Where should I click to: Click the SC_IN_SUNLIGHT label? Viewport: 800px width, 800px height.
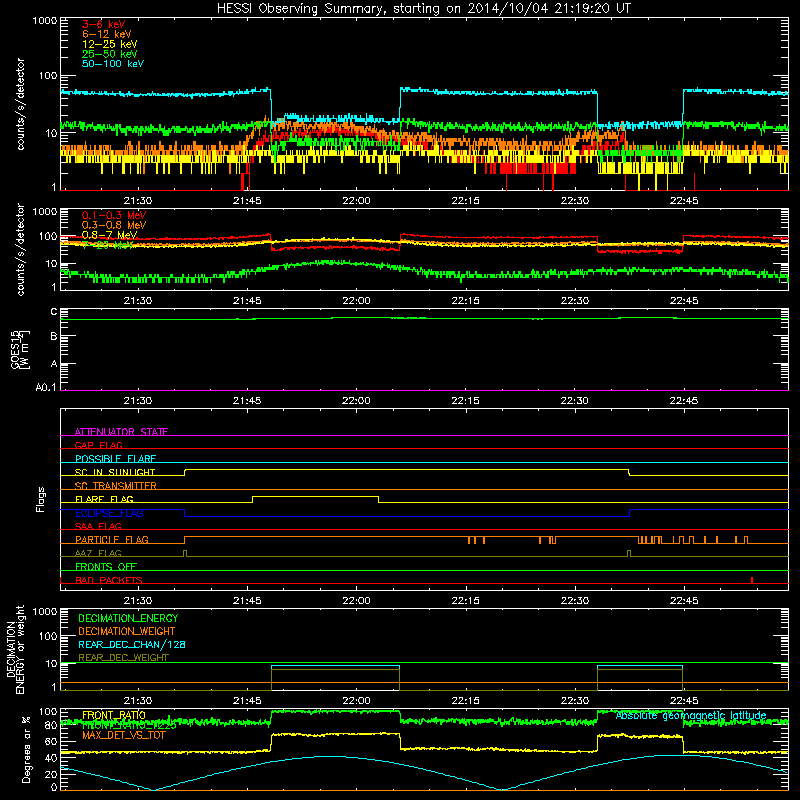point(115,472)
